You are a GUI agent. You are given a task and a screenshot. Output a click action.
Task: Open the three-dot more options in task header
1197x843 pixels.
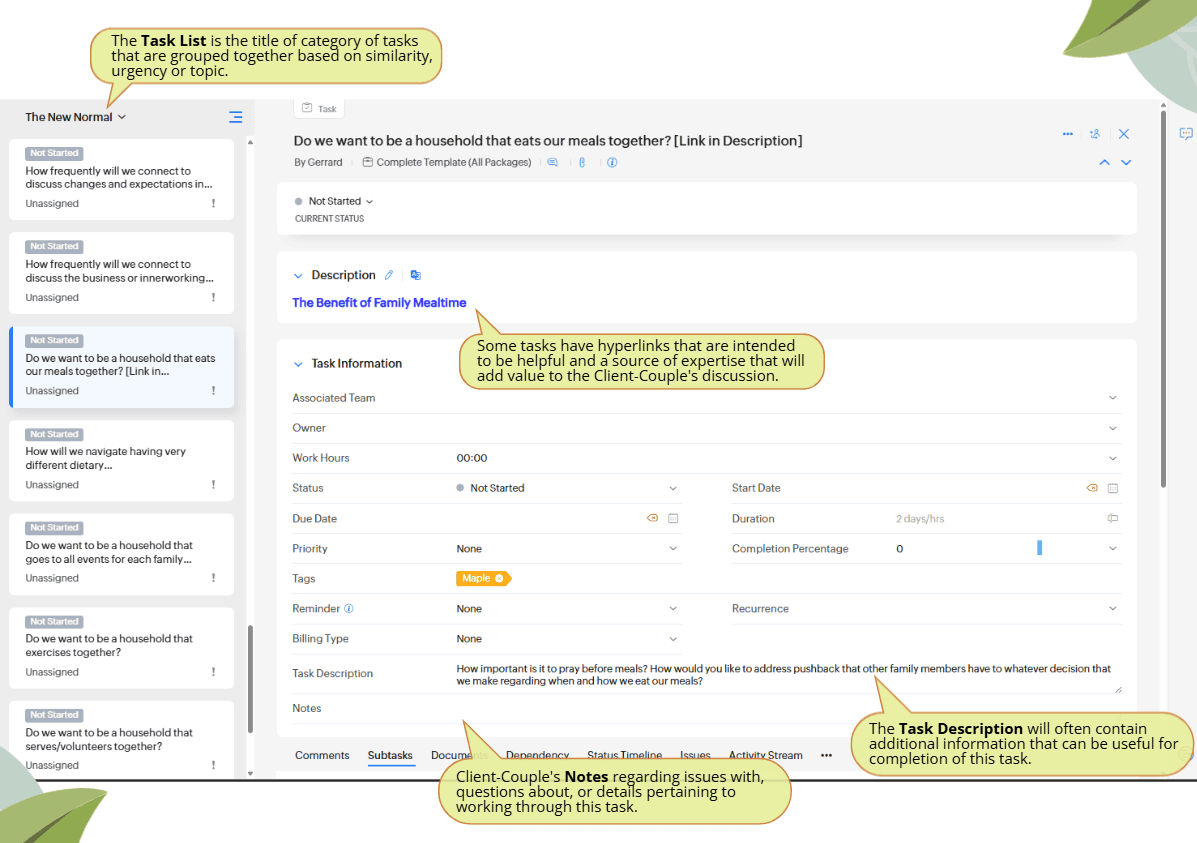[x=1067, y=134]
